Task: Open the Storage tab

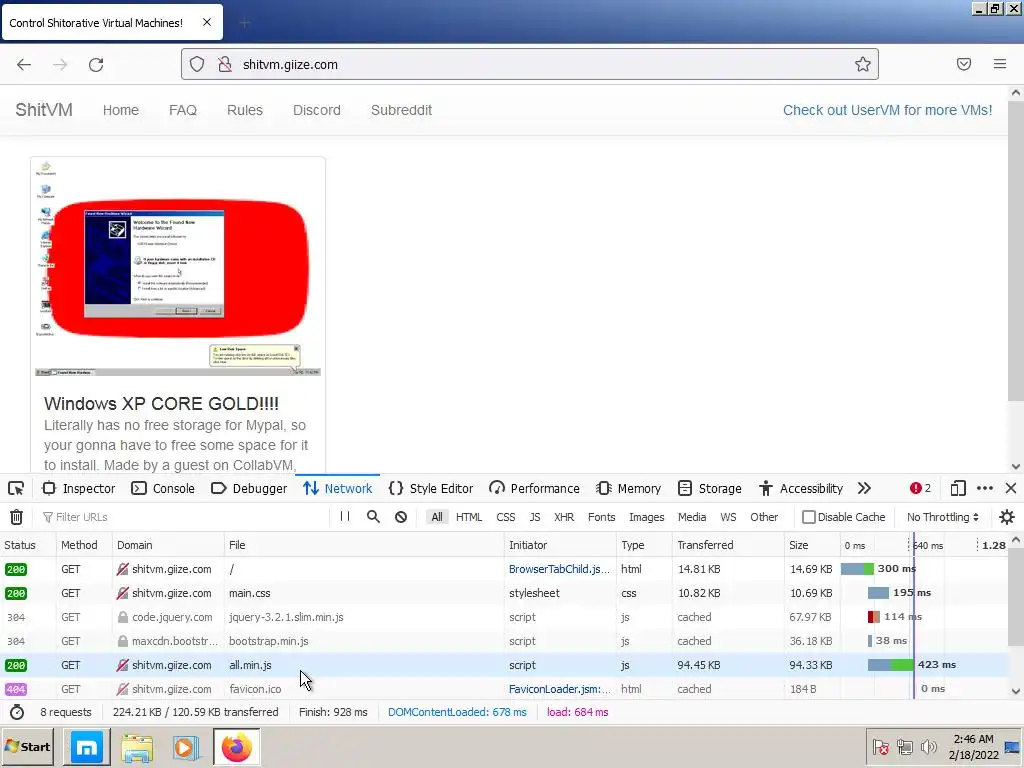Action: click(x=710, y=488)
